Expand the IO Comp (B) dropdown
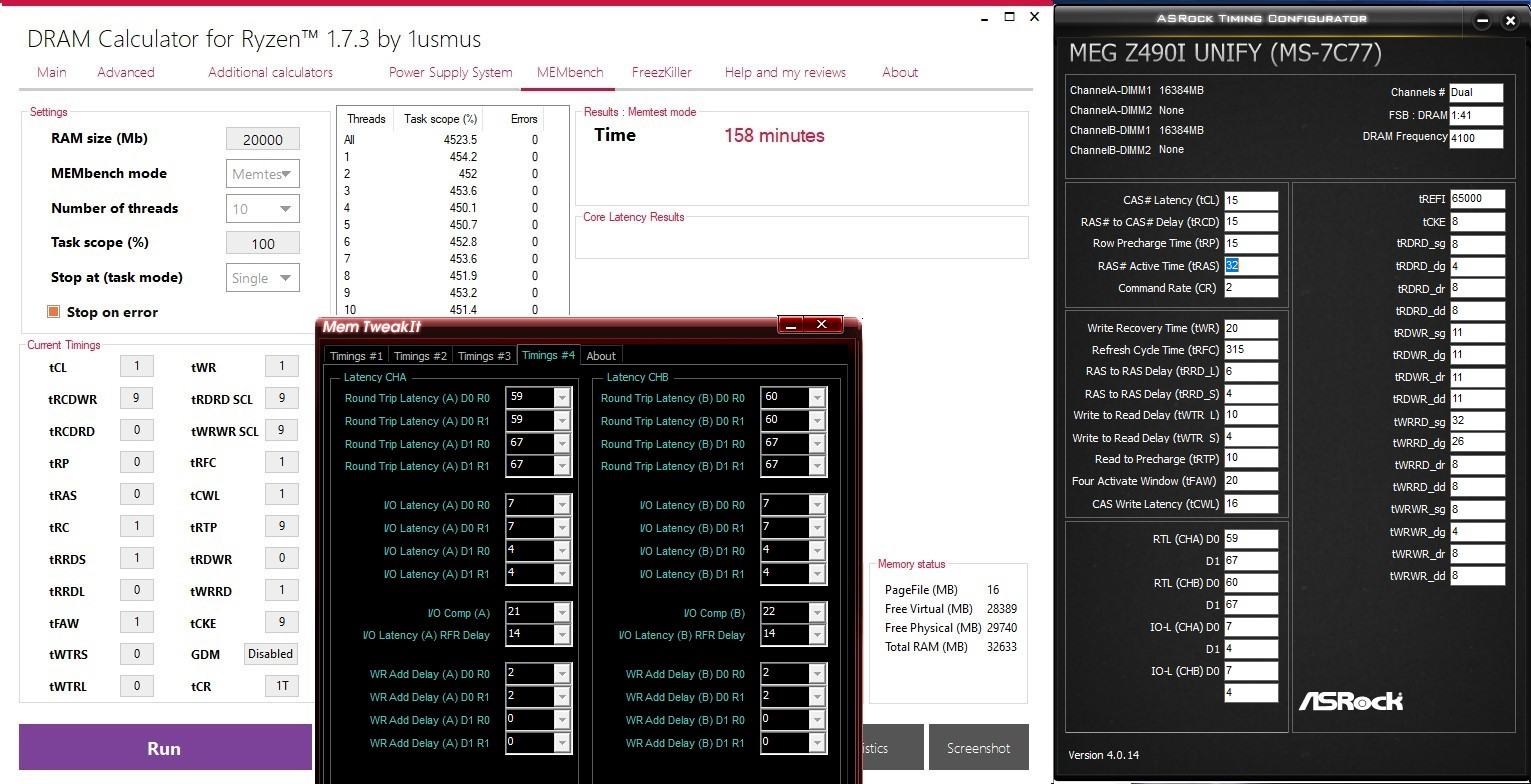1531x784 pixels. pyautogui.click(x=817, y=613)
